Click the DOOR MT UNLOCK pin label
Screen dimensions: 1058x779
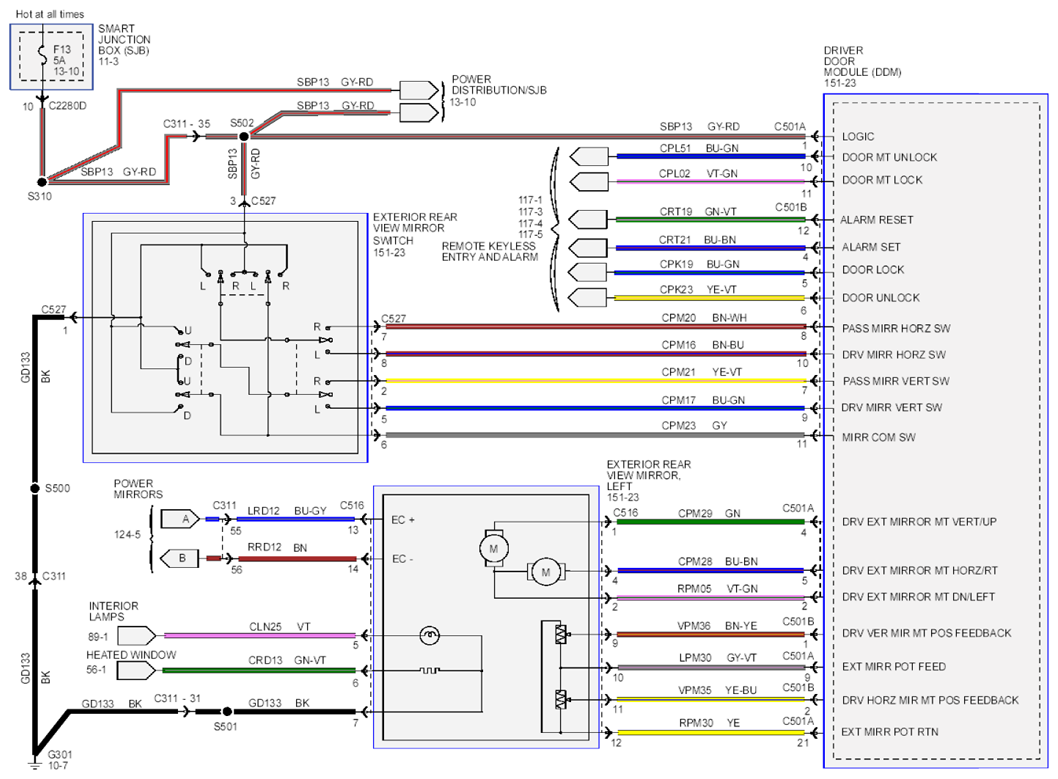(889, 157)
